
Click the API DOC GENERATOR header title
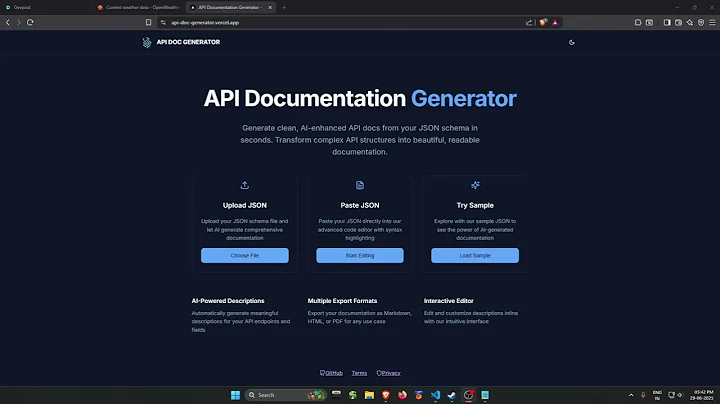coord(188,42)
